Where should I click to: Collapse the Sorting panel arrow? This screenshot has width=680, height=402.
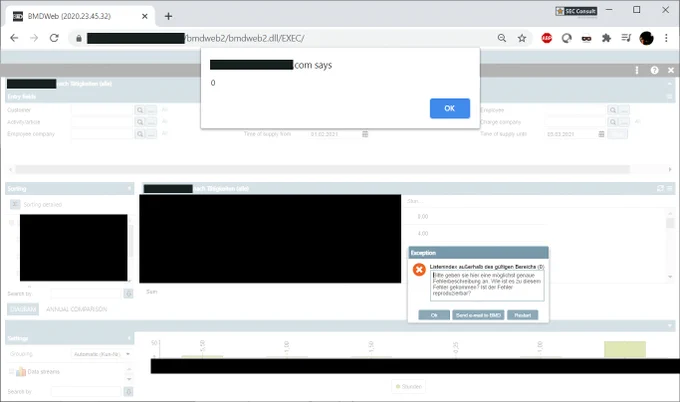tap(129, 189)
